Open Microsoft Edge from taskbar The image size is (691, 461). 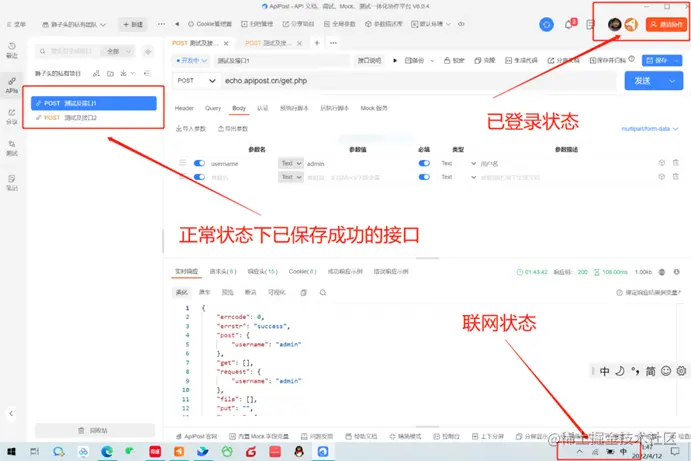[107, 451]
